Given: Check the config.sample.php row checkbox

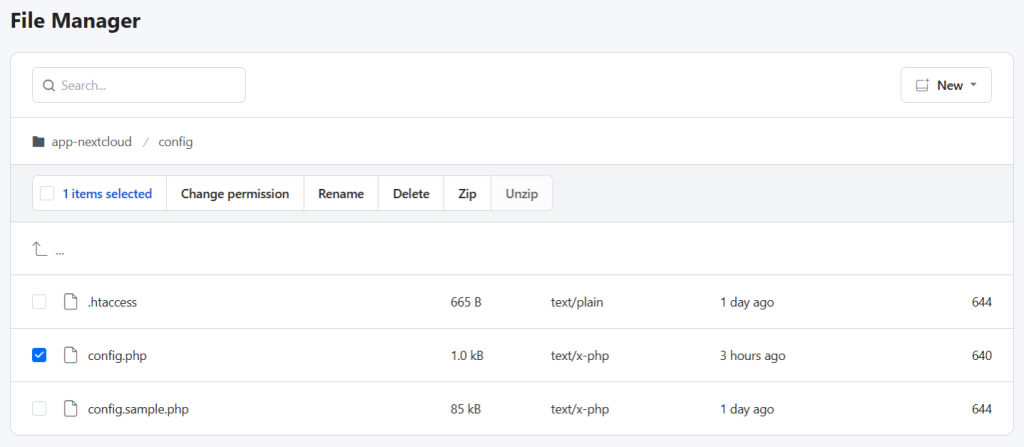Looking at the screenshot, I should (39, 409).
